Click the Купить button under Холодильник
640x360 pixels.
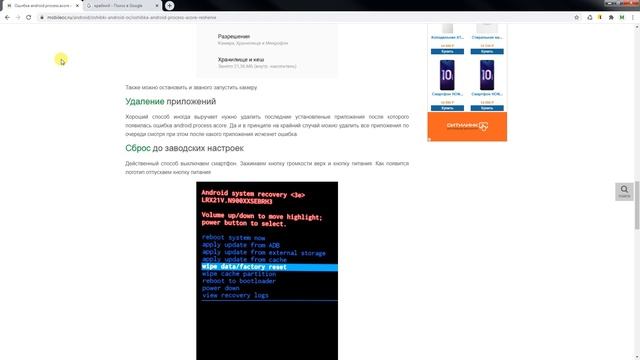(447, 51)
